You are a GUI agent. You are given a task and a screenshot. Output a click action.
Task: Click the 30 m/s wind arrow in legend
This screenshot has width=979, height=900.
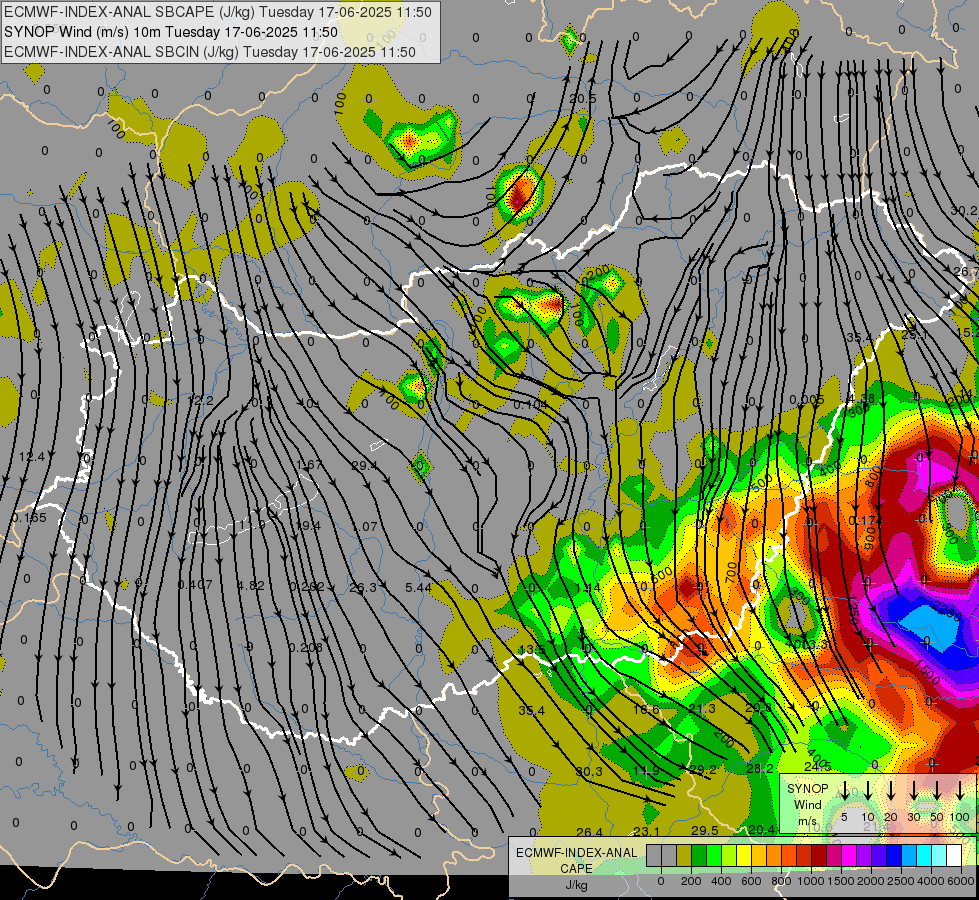[x=914, y=791]
